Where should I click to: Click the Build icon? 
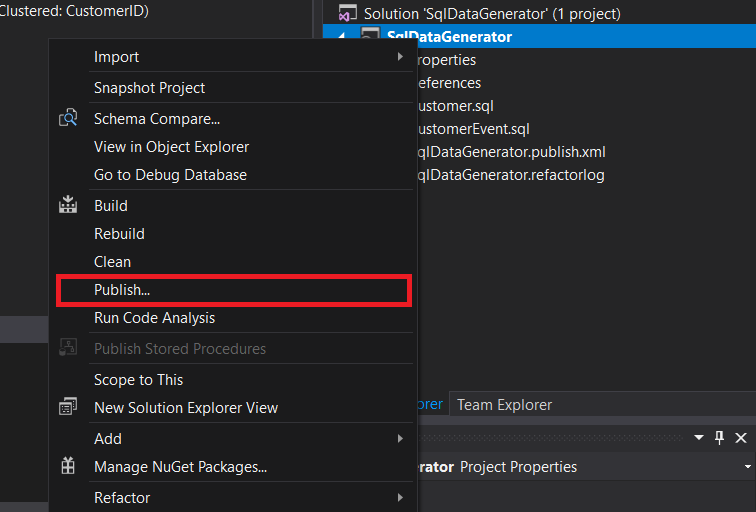(68, 204)
